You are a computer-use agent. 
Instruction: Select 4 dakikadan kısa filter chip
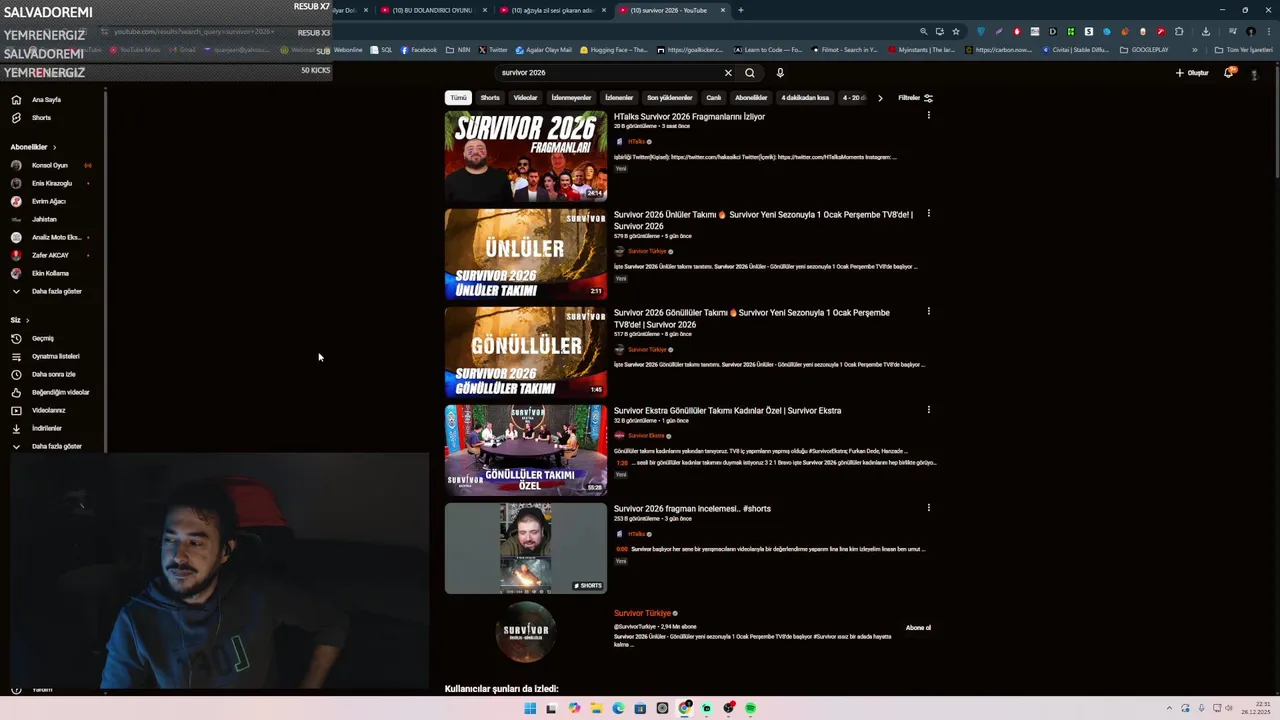point(805,98)
